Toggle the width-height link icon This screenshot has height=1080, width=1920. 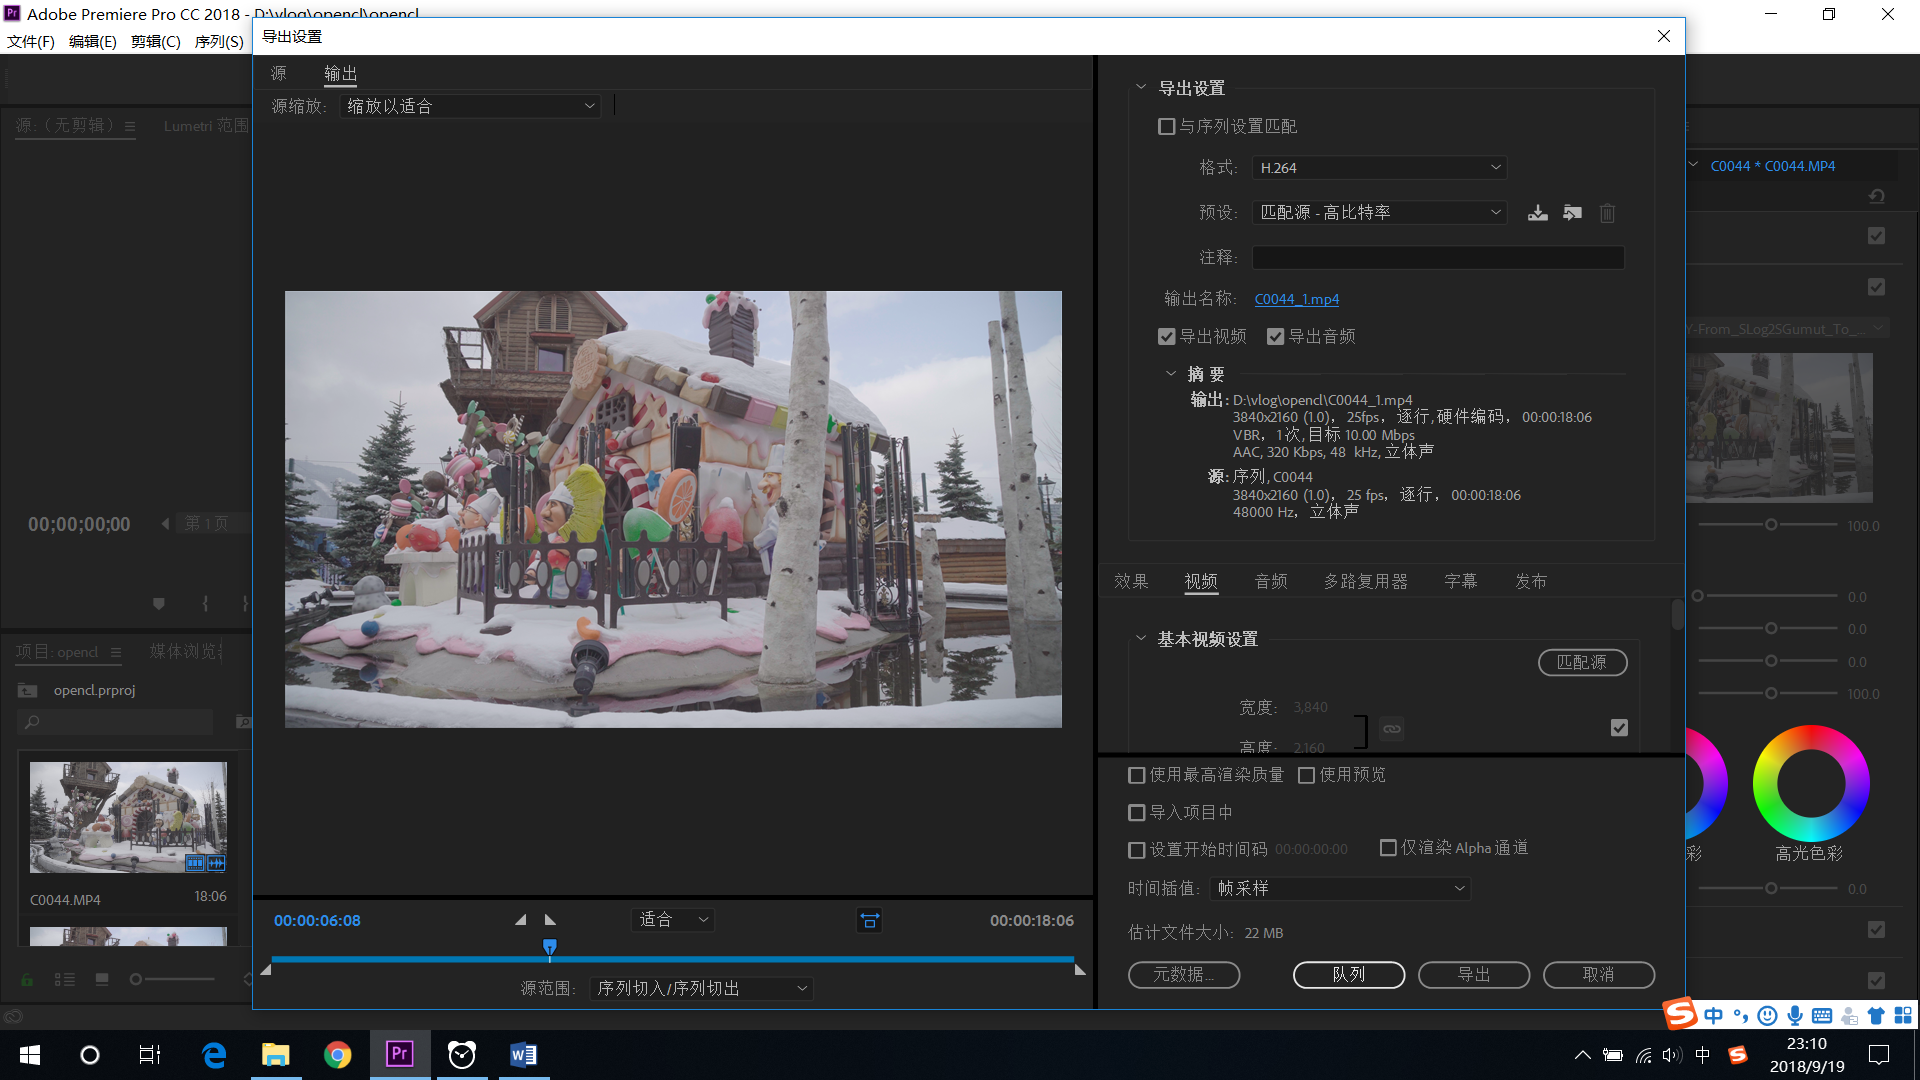pyautogui.click(x=1392, y=729)
